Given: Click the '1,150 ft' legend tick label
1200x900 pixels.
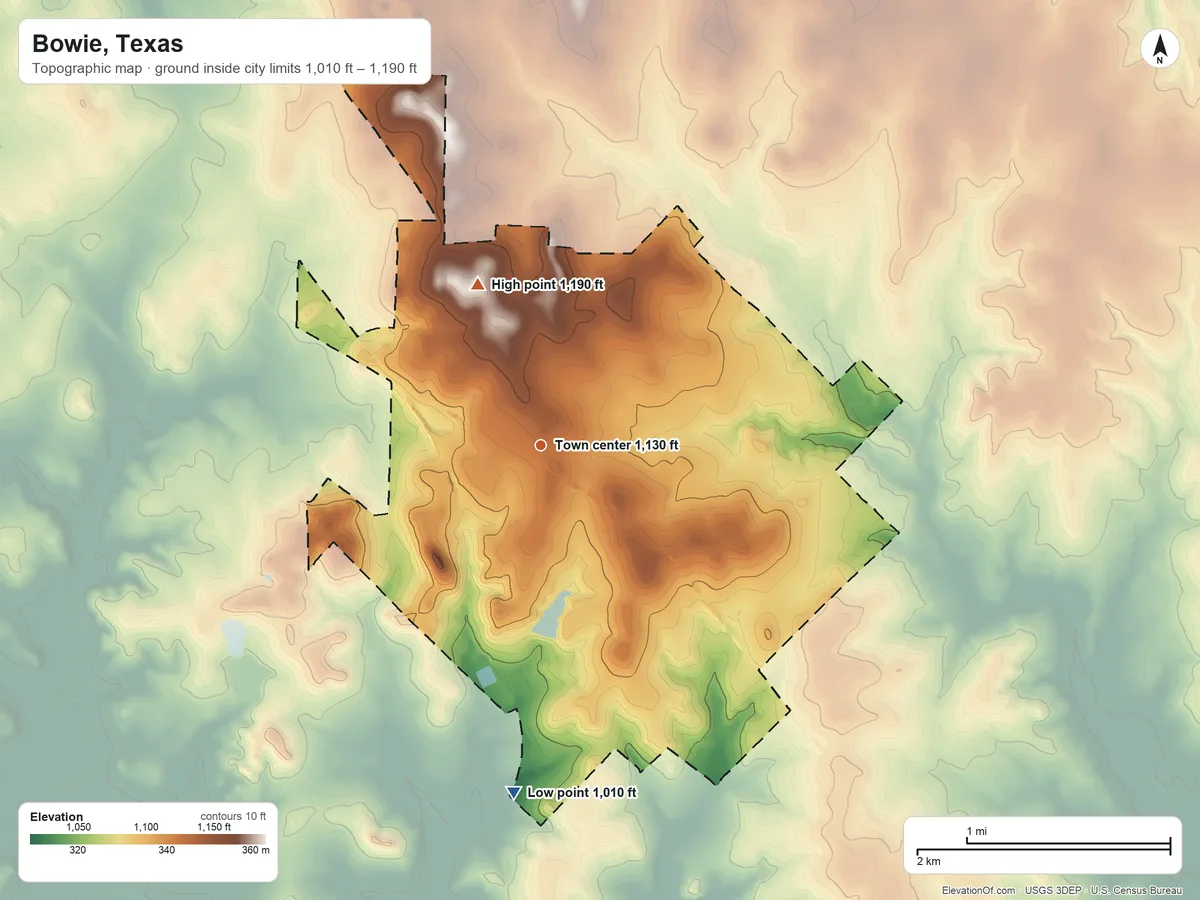Looking at the screenshot, I should coord(215,827).
